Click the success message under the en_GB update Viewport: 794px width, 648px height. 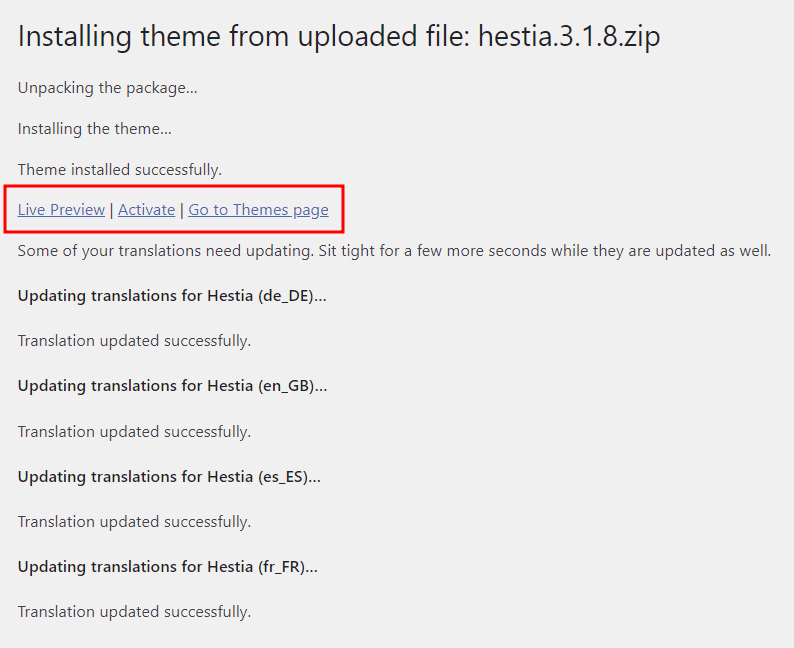click(x=134, y=432)
